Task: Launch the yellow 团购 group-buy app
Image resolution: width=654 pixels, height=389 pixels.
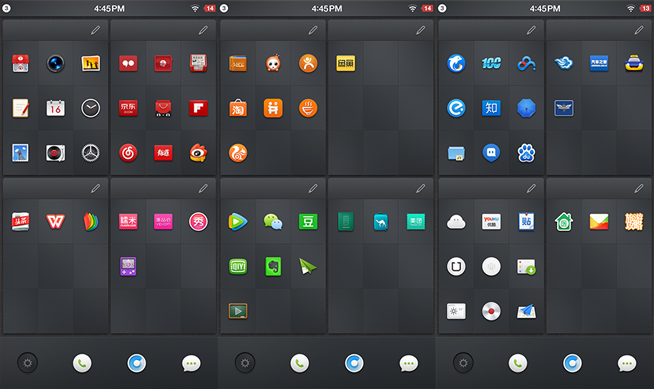Action: click(346, 63)
